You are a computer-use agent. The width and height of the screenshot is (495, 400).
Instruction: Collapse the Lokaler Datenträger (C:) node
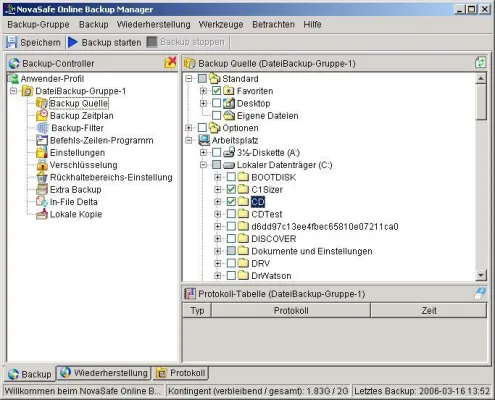point(203,165)
